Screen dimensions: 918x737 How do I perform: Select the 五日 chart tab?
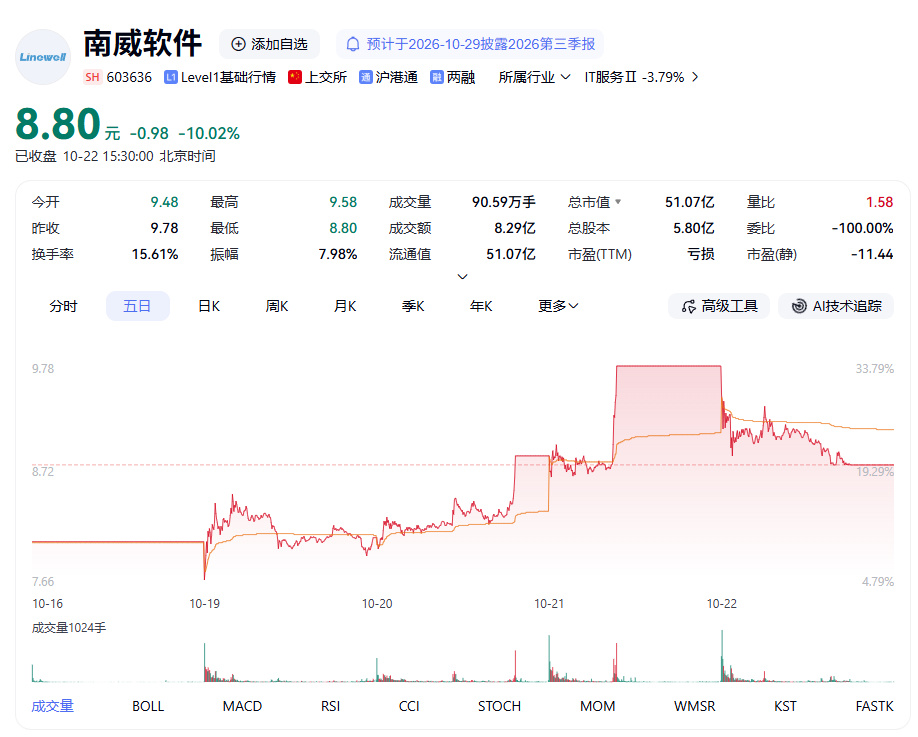coord(138,306)
